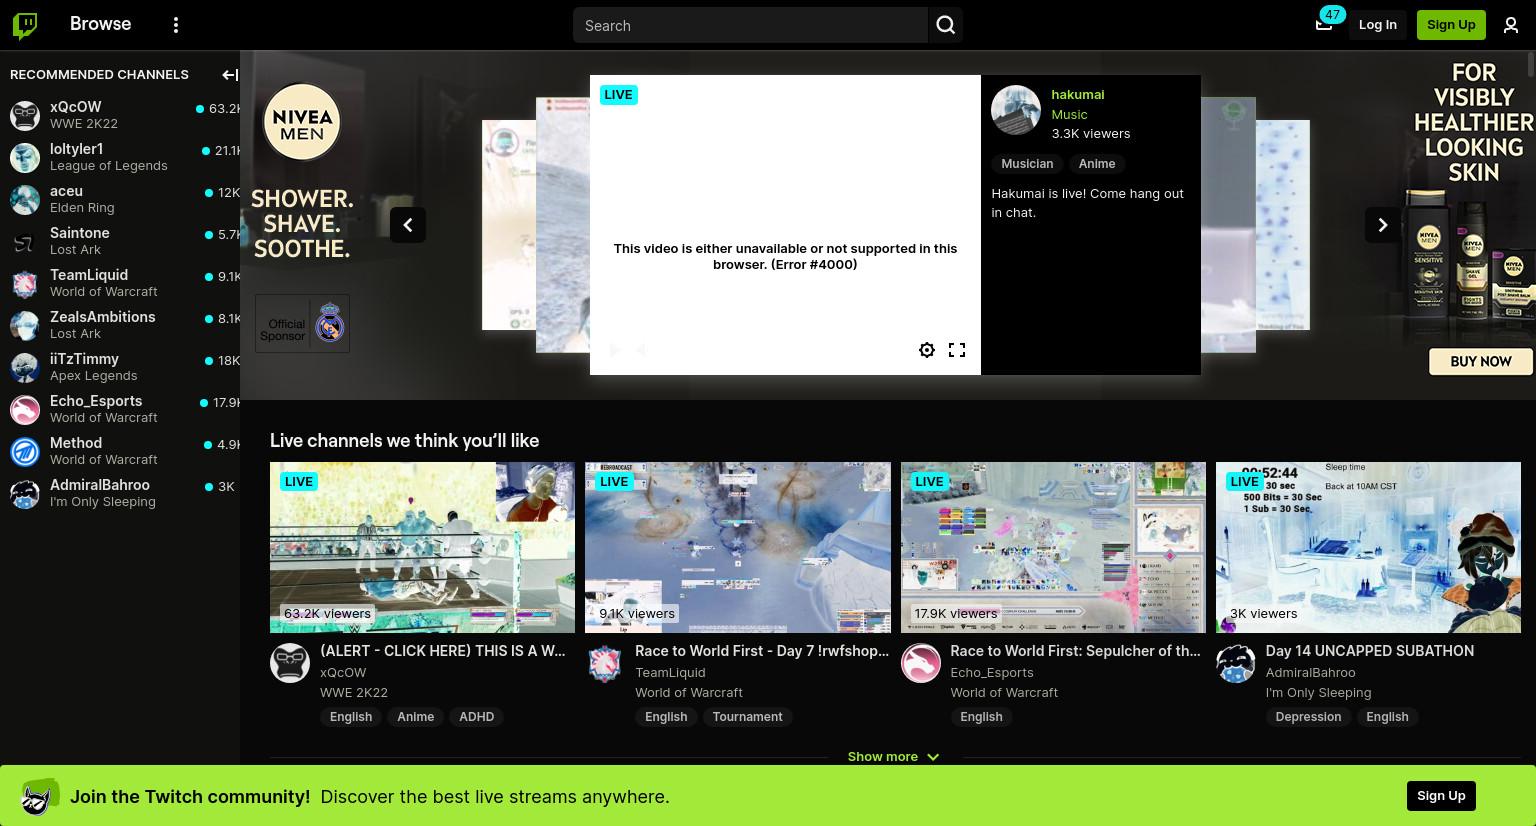1536x826 pixels.
Task: Click the Official Sponsor Real Madrid badge
Action: [x=302, y=324]
